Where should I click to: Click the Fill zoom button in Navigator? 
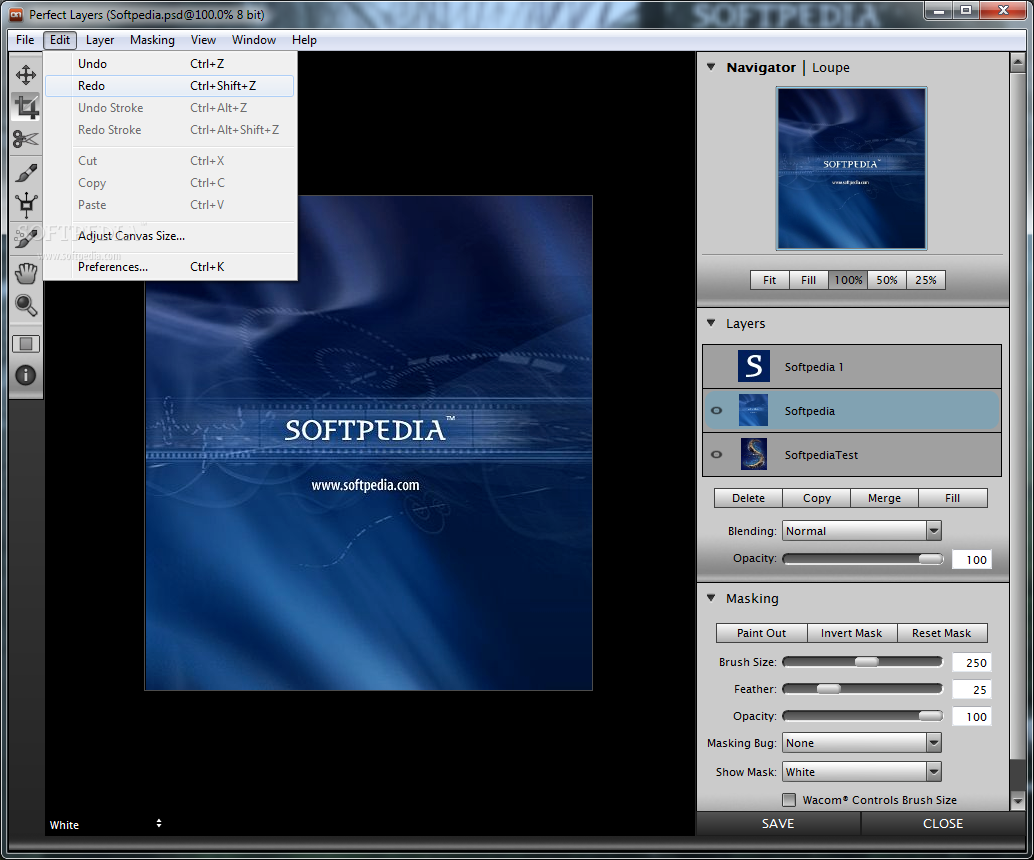(808, 280)
